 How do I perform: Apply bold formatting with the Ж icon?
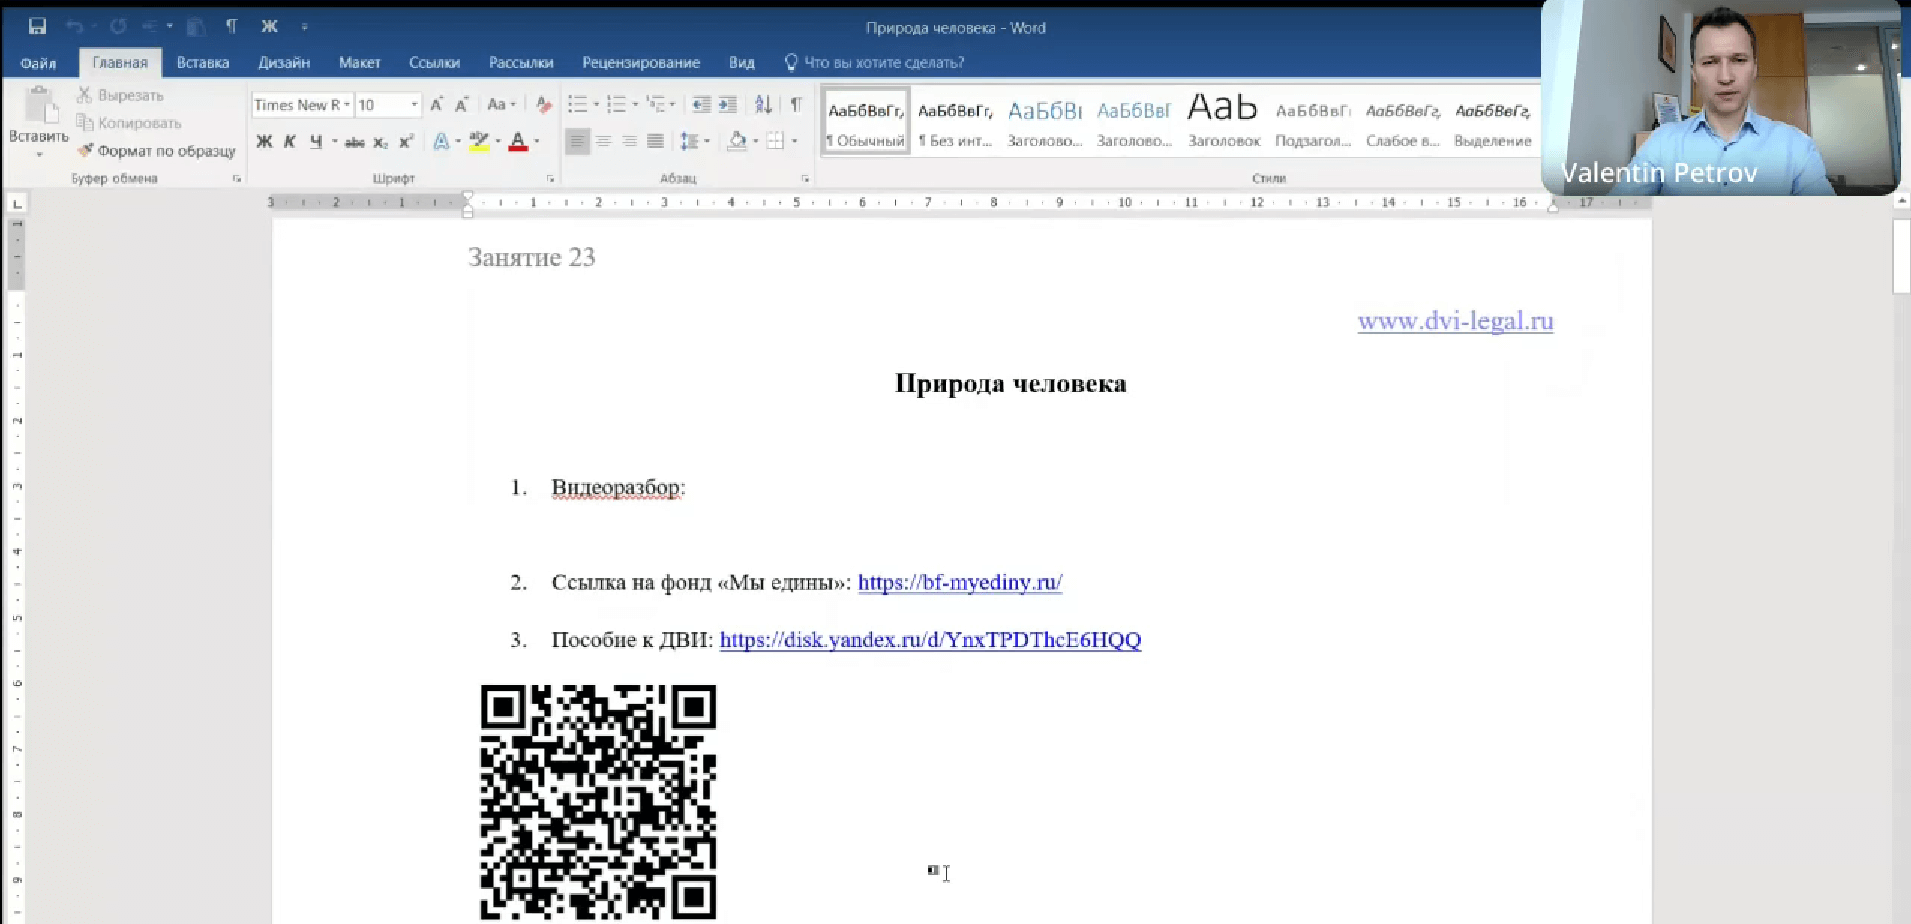click(264, 141)
